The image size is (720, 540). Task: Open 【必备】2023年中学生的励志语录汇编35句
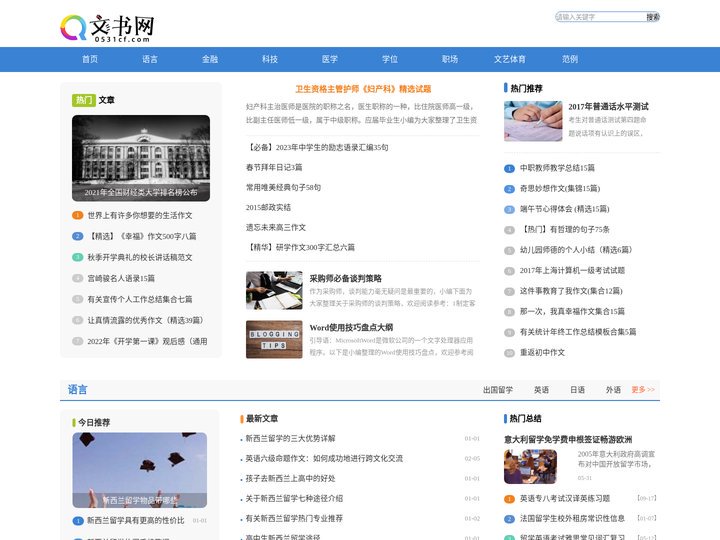[x=317, y=147]
